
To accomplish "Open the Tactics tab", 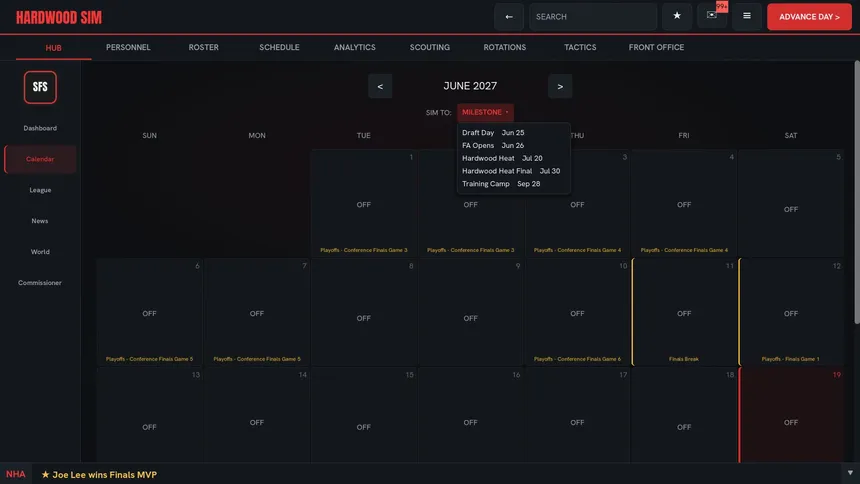I will (580, 47).
